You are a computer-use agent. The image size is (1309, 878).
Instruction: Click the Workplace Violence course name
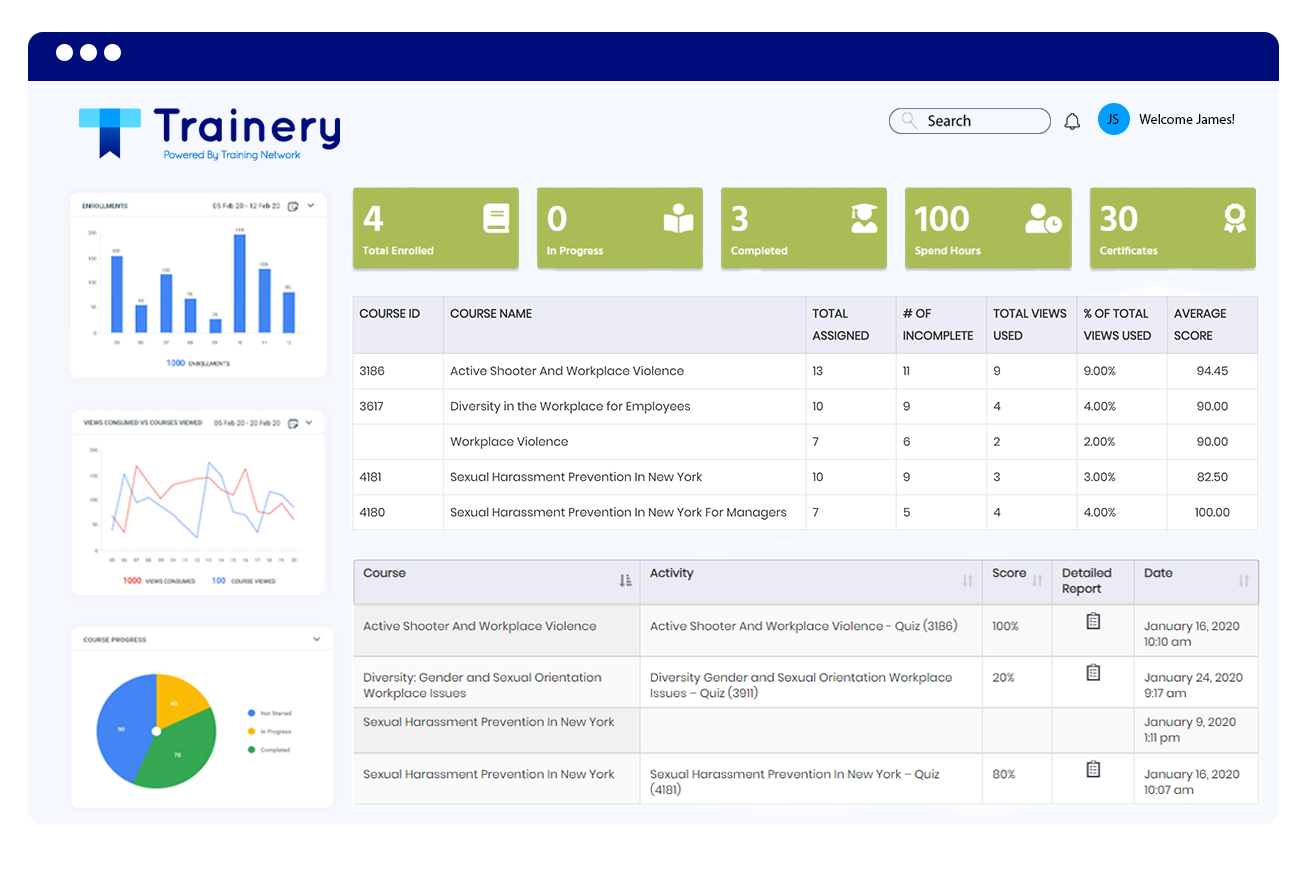[509, 442]
